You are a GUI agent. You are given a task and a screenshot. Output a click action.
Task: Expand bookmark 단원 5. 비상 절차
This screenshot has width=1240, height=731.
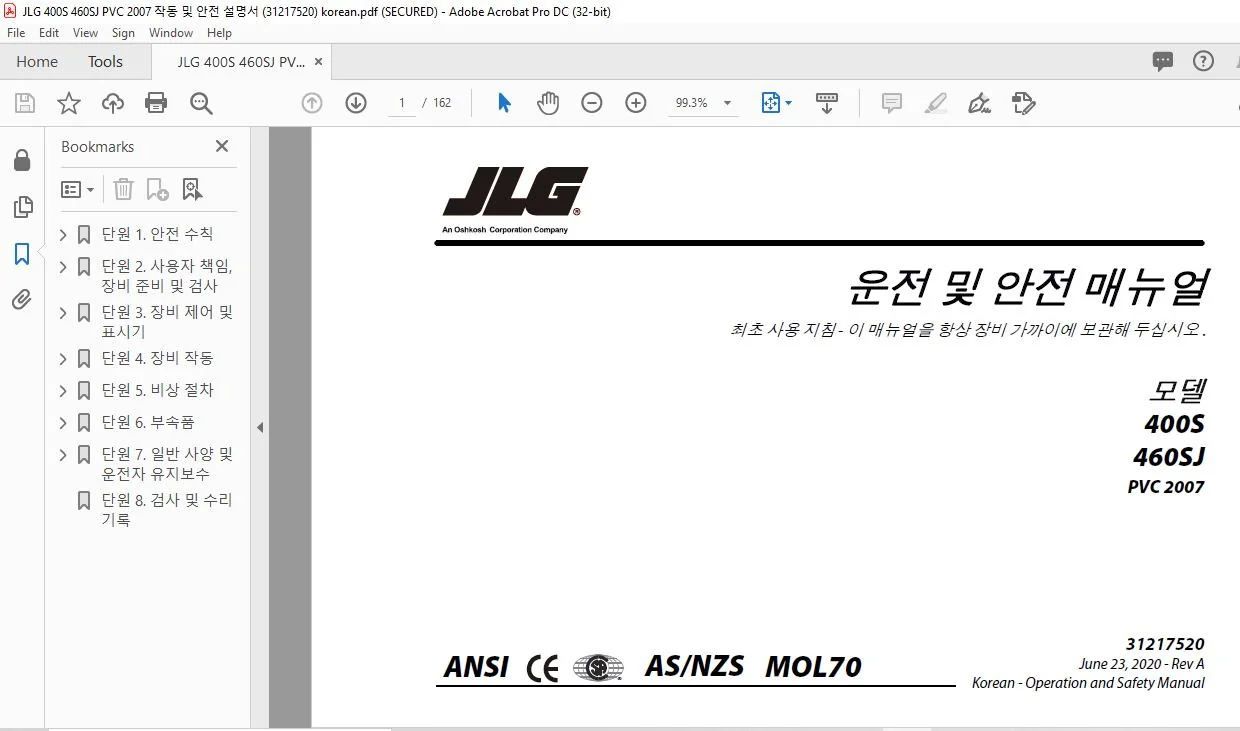click(63, 391)
